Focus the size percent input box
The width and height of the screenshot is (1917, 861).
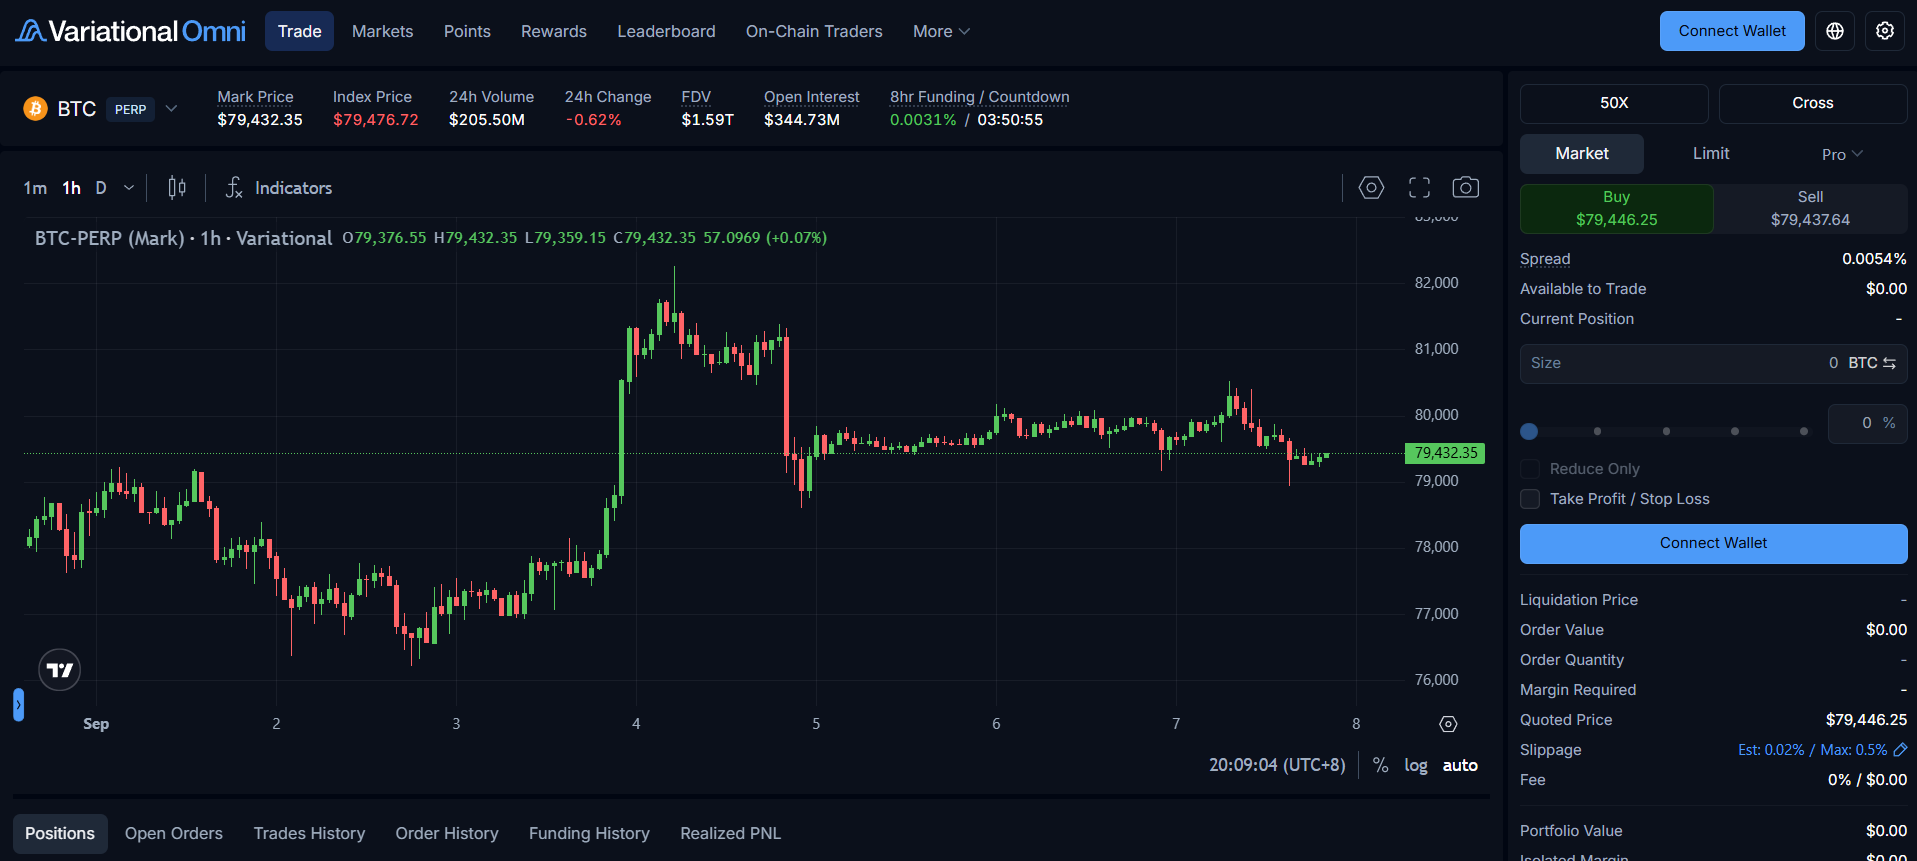1867,423
